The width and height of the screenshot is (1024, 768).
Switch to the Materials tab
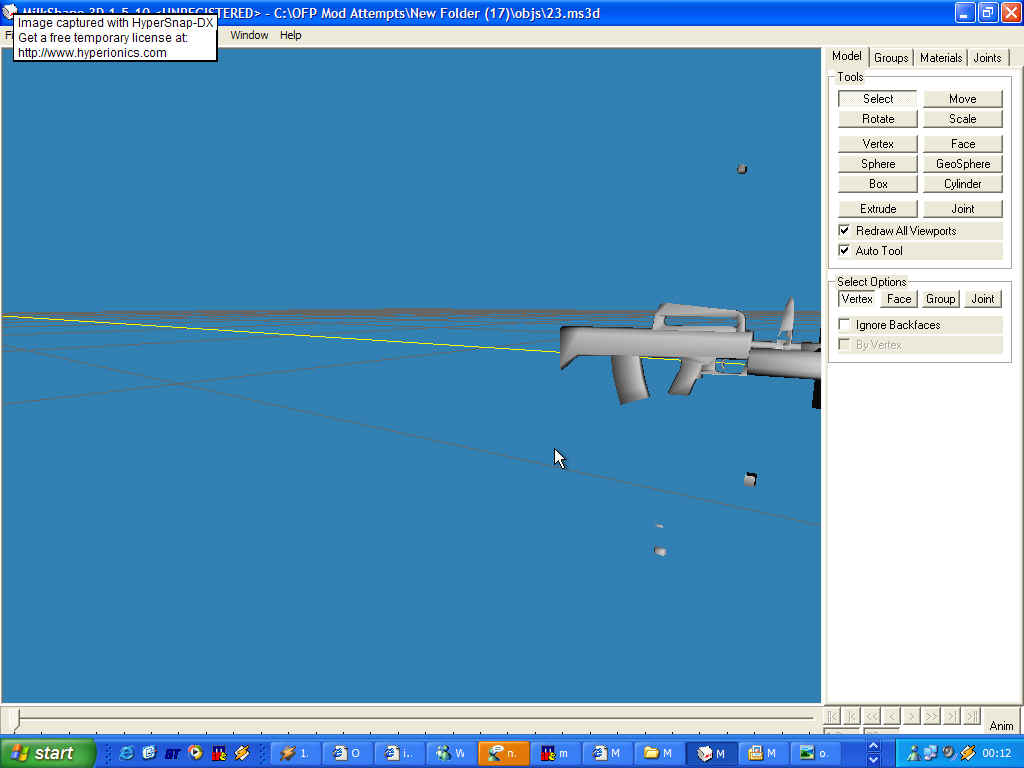click(x=940, y=58)
